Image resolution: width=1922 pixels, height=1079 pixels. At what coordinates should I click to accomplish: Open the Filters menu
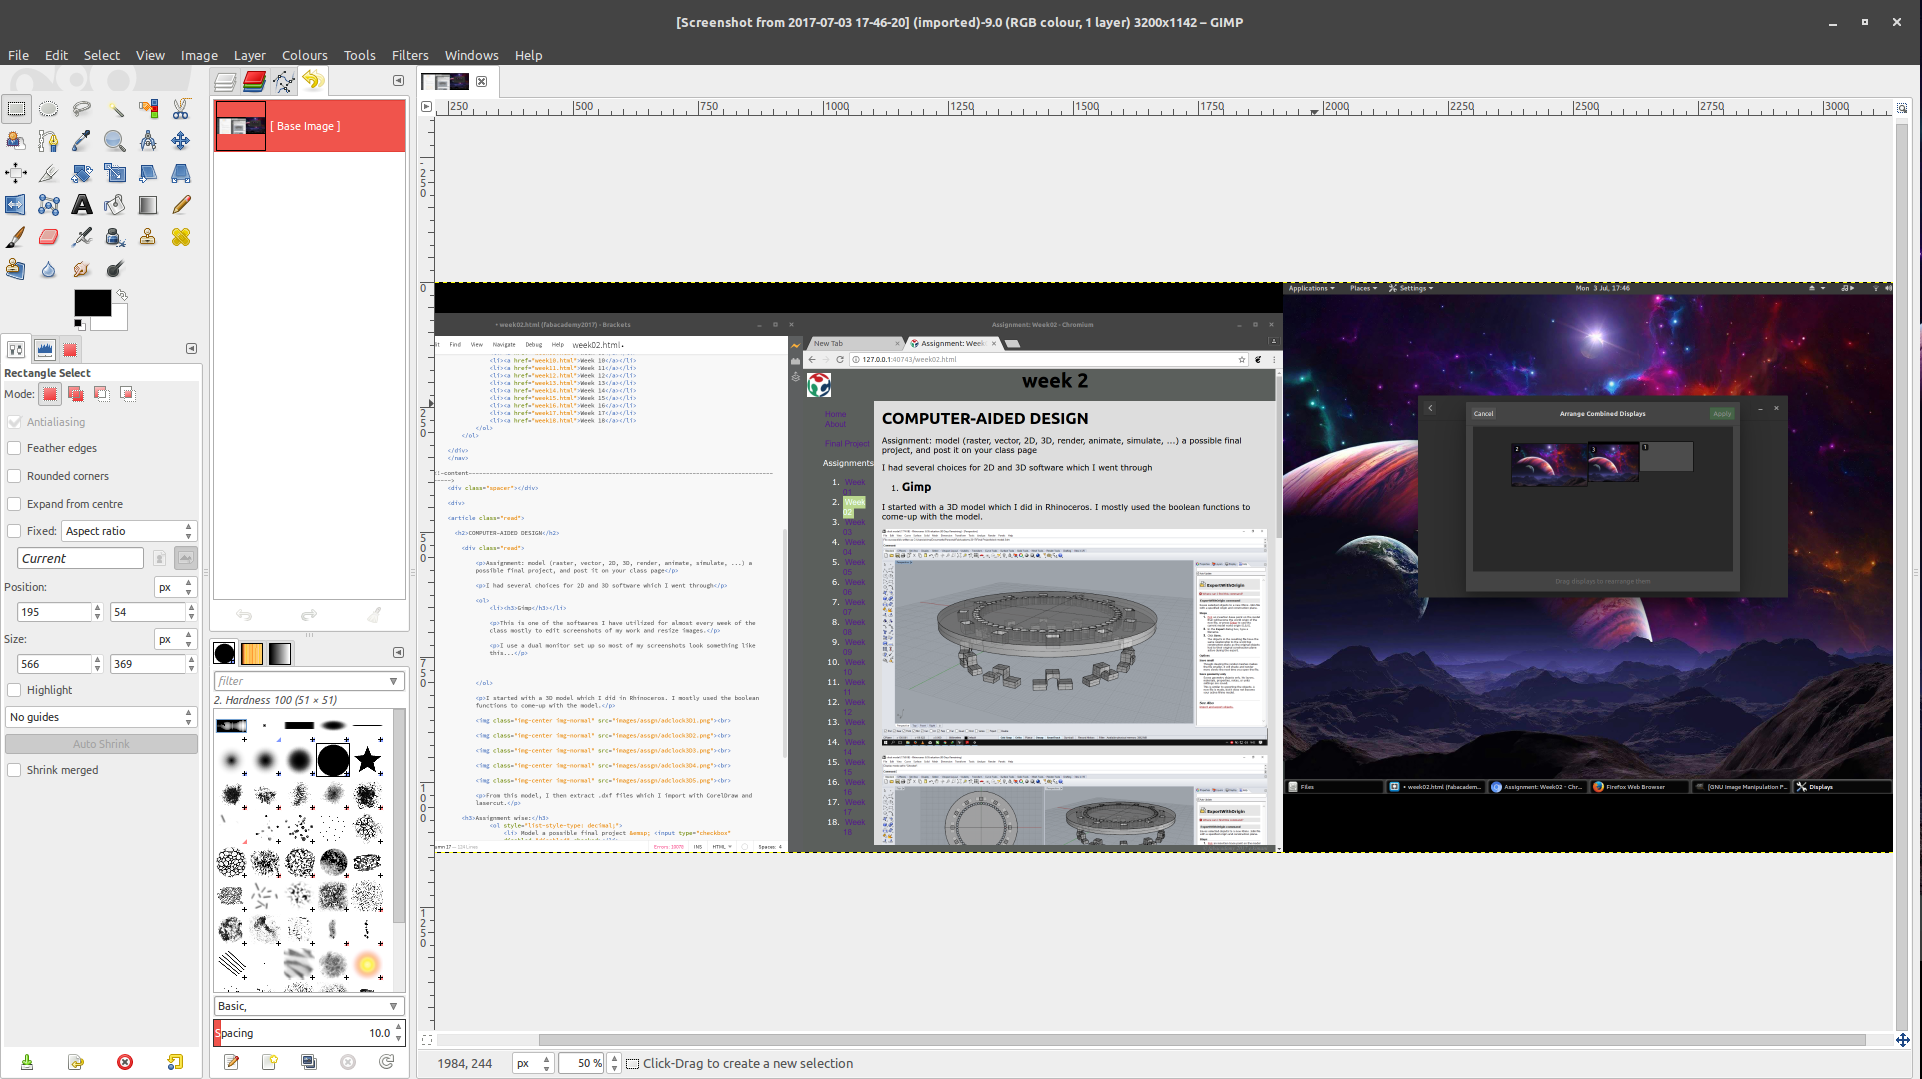tap(410, 55)
